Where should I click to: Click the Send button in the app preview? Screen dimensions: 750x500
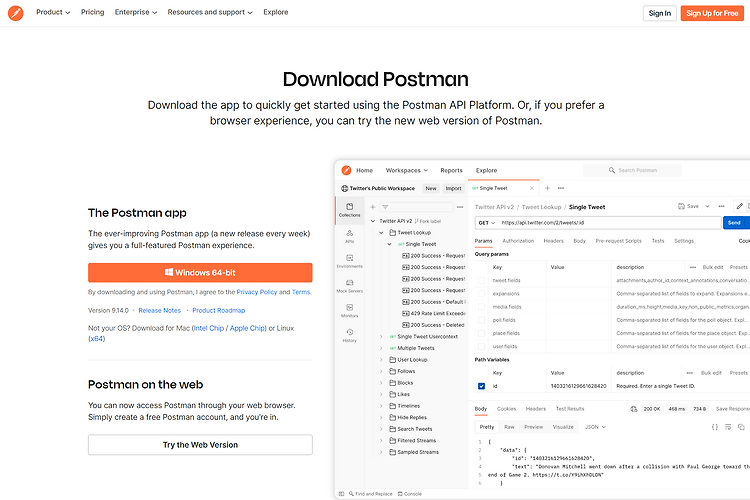pos(736,223)
